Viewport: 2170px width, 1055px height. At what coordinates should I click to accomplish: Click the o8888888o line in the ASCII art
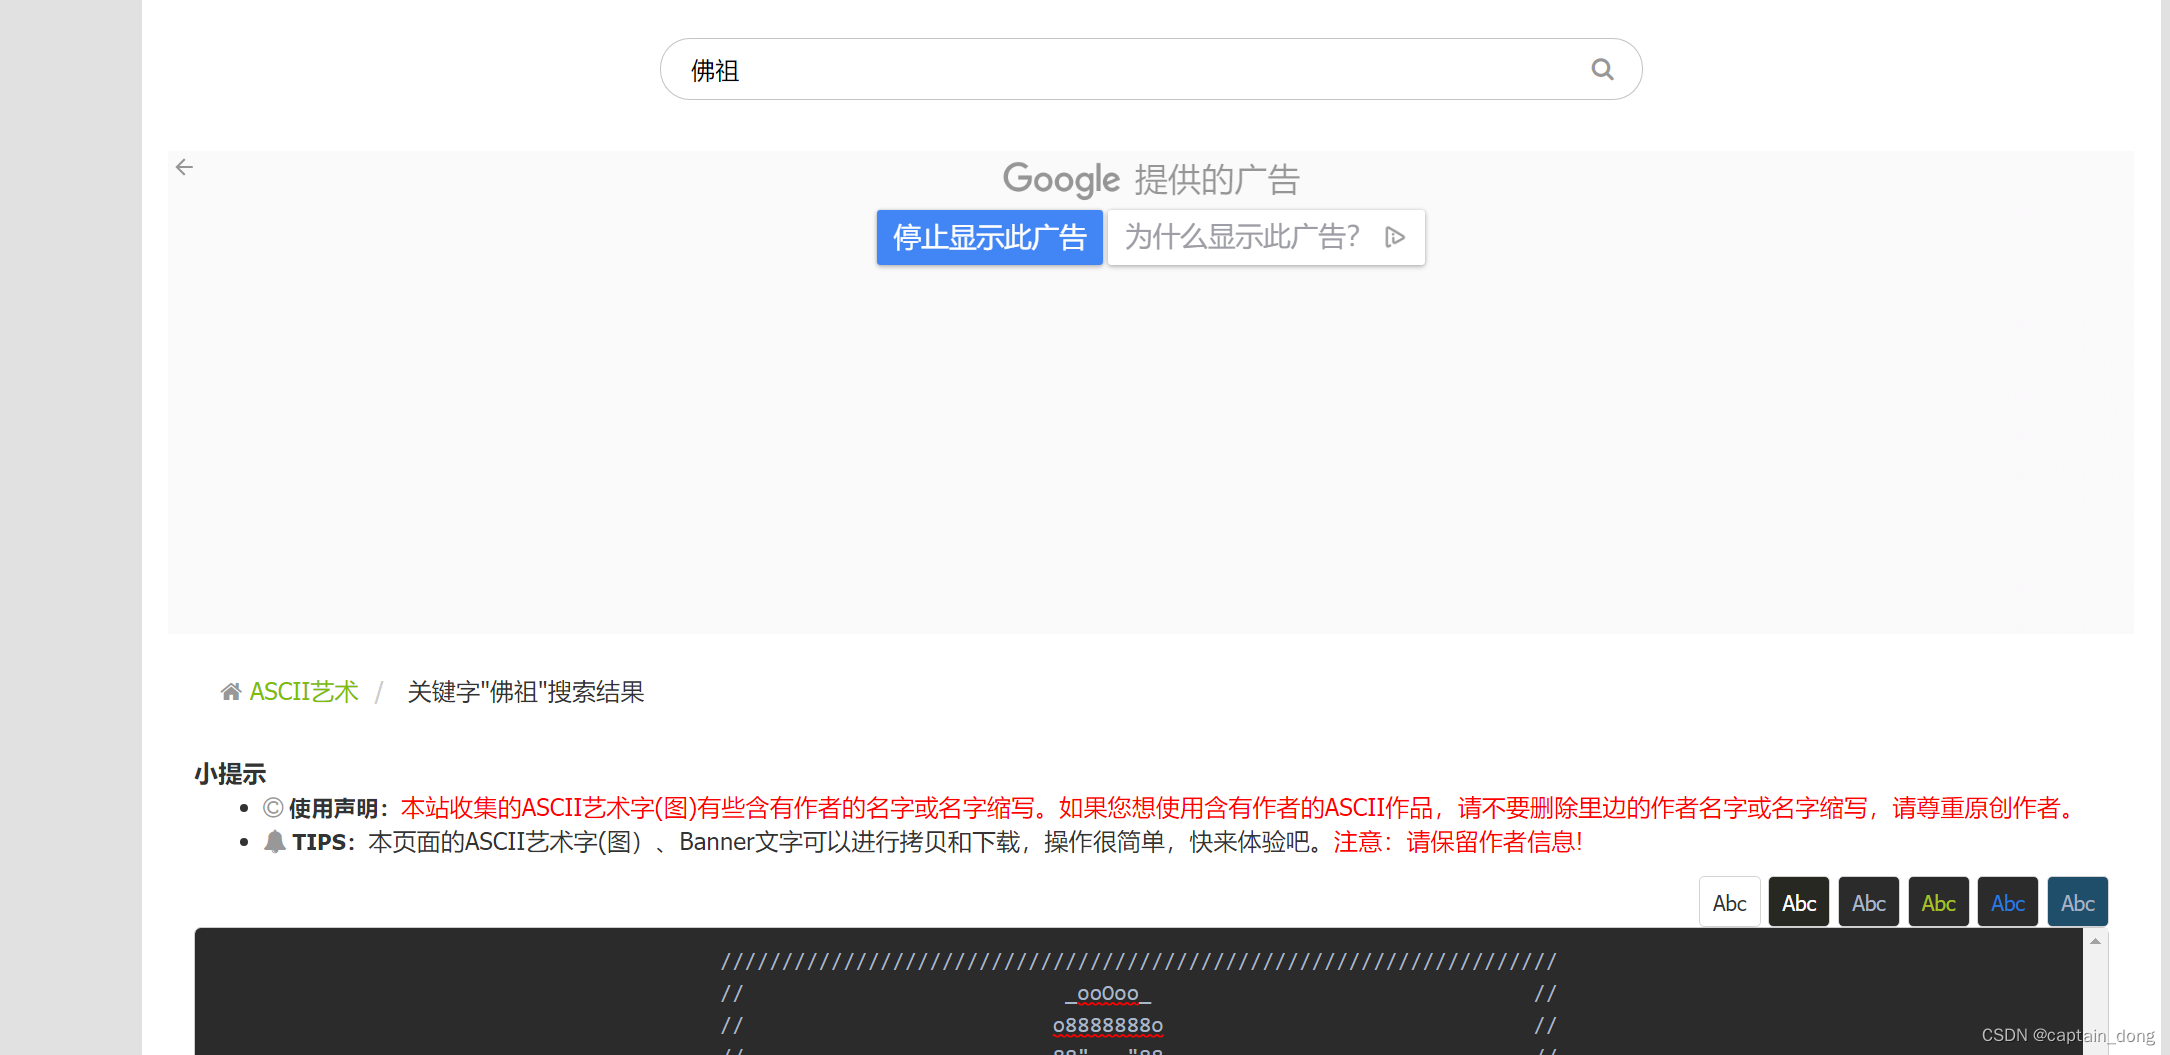click(x=1108, y=1025)
